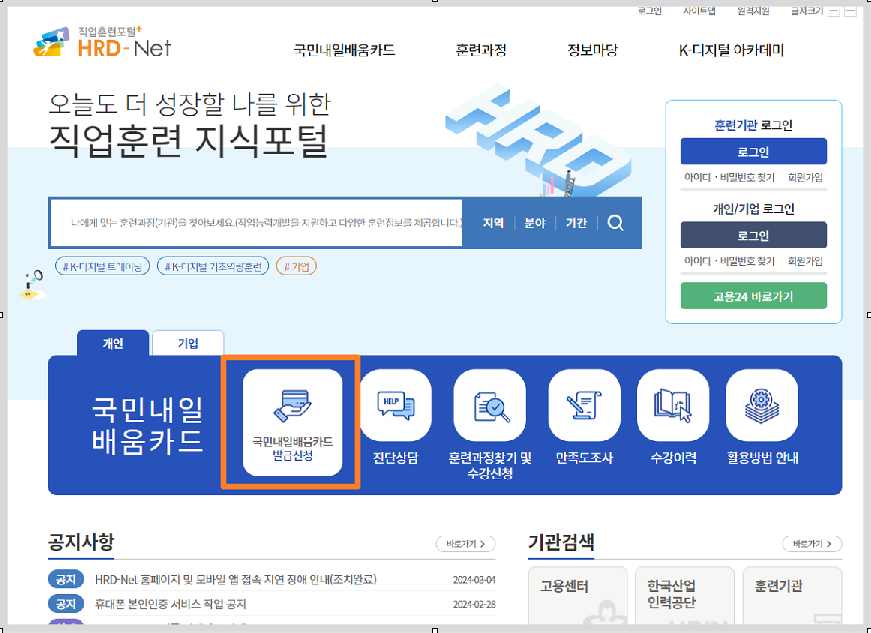
Task: Expand the 기간 search filter
Action: (576, 223)
